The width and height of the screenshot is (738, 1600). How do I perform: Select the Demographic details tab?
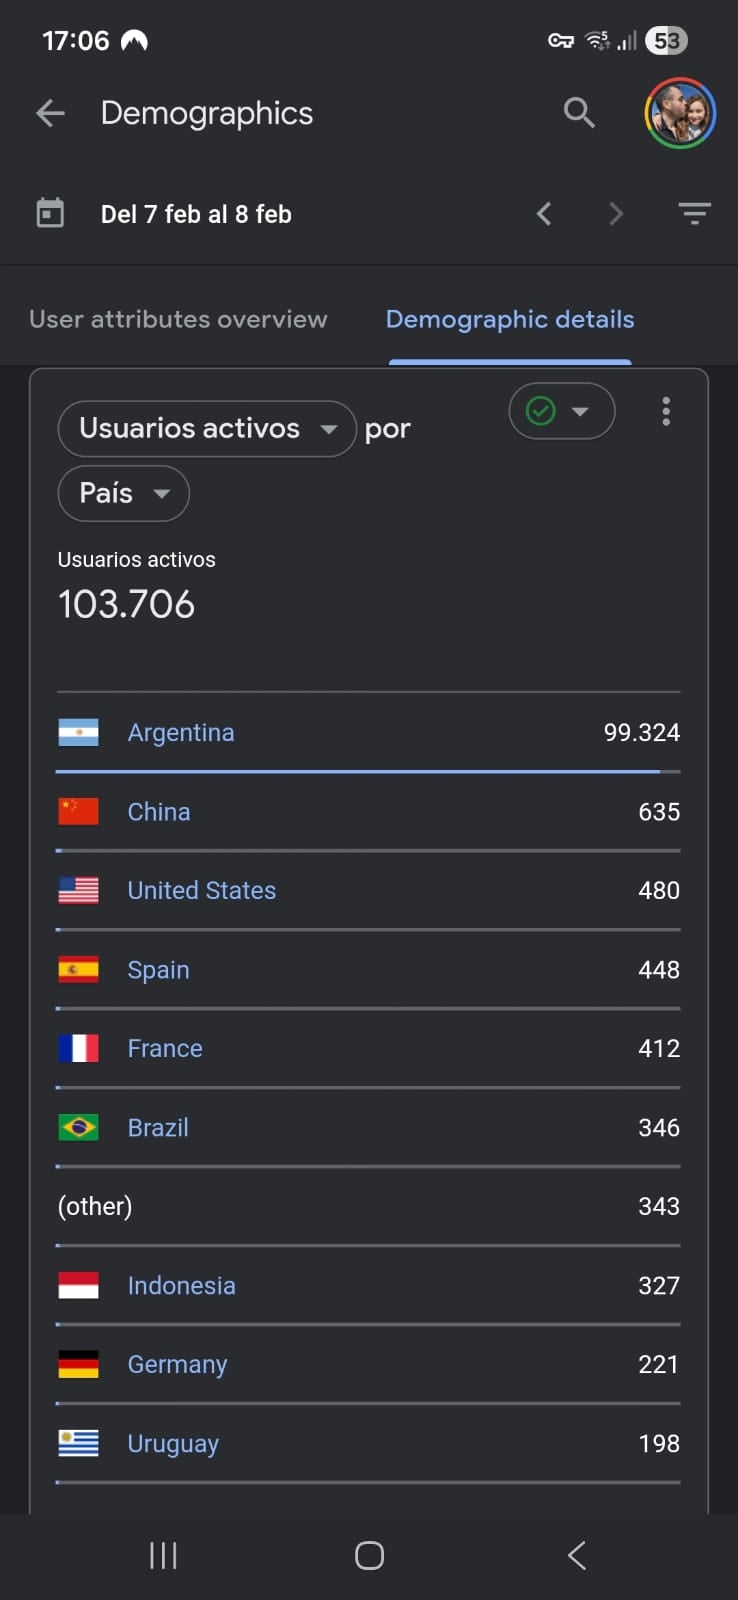(x=509, y=318)
